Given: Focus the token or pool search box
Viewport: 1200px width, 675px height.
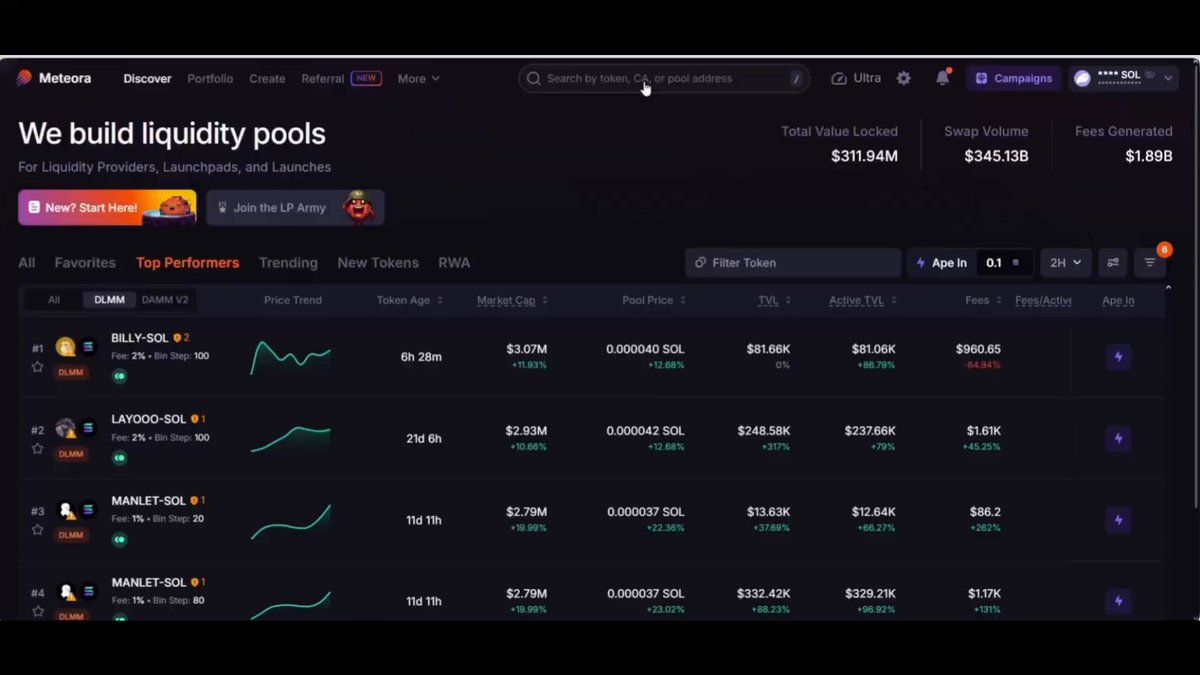Looking at the screenshot, I should pyautogui.click(x=665, y=78).
